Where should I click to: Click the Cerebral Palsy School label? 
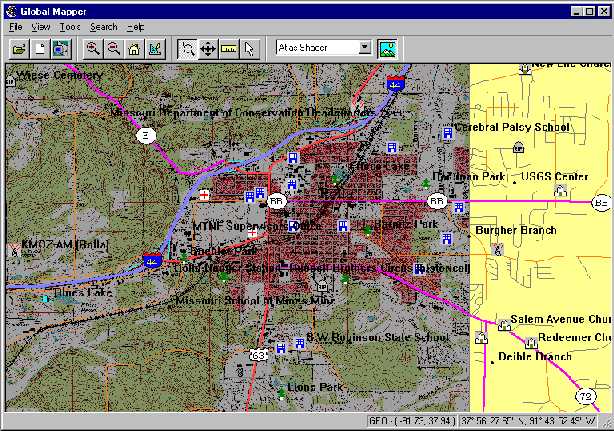click(512, 127)
